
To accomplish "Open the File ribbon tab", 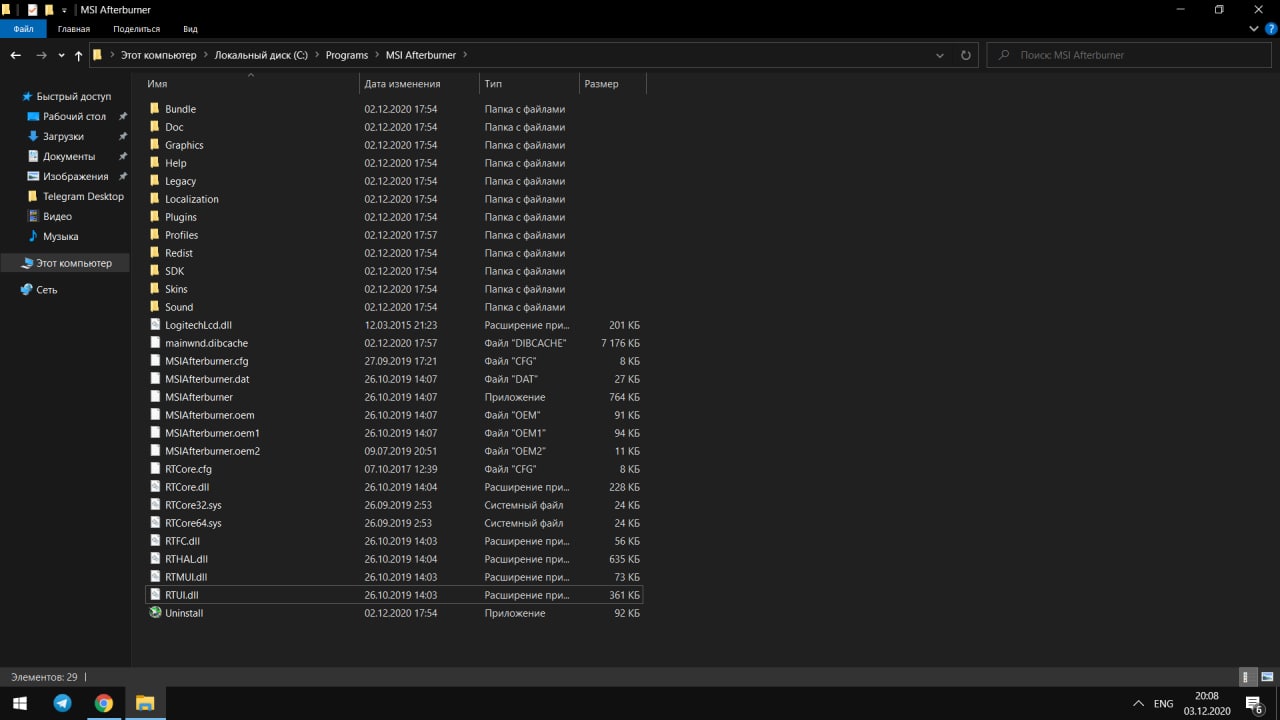I will click(23, 29).
